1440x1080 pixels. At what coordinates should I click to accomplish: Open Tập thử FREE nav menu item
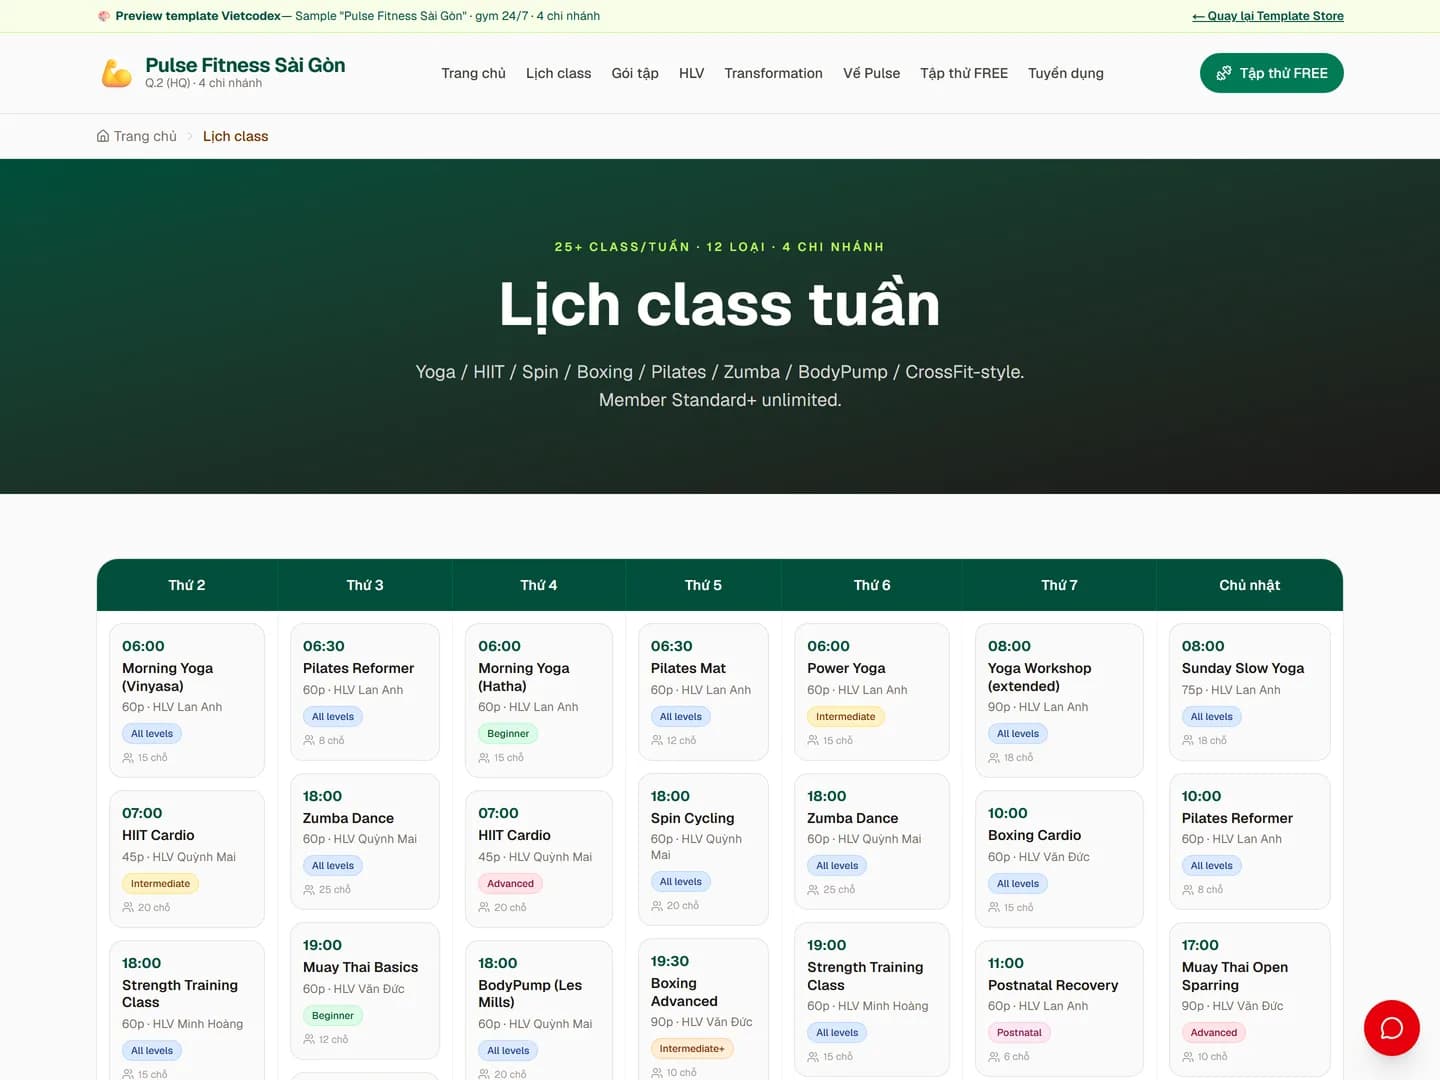(964, 73)
